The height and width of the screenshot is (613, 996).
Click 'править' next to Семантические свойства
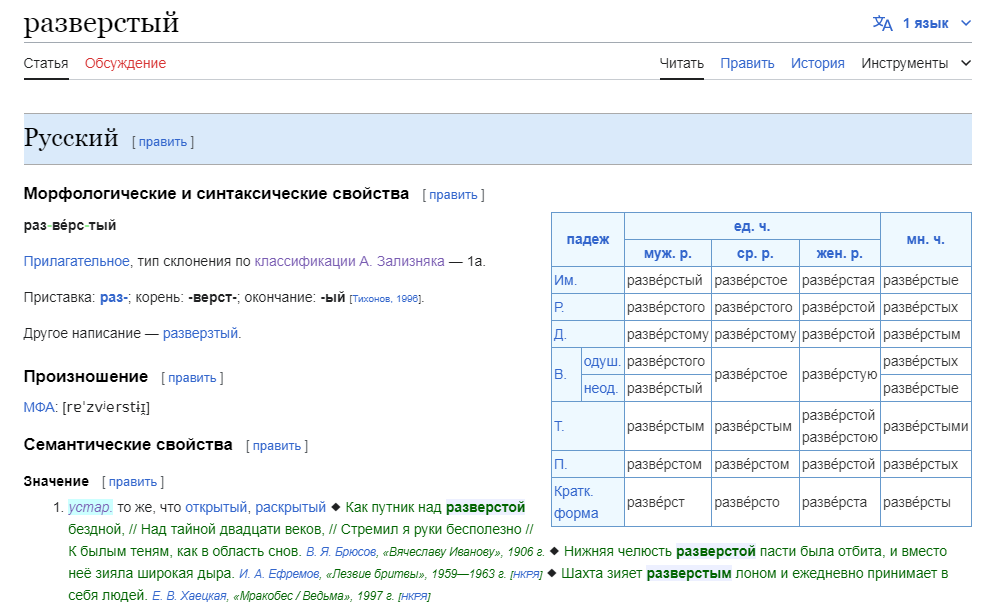(277, 445)
